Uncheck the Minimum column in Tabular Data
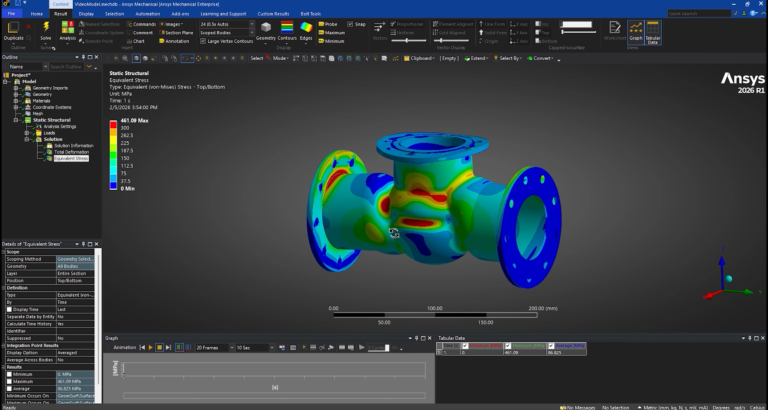Screen dimensions: 768x410 [465, 346]
